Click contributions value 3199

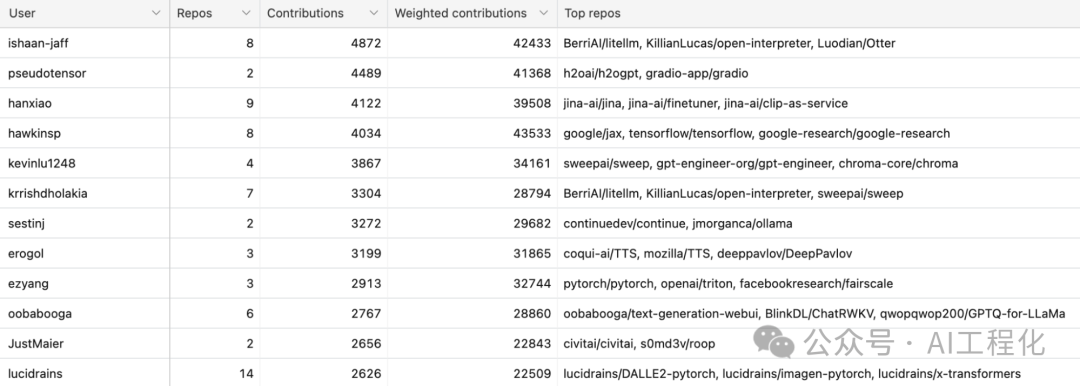click(366, 253)
